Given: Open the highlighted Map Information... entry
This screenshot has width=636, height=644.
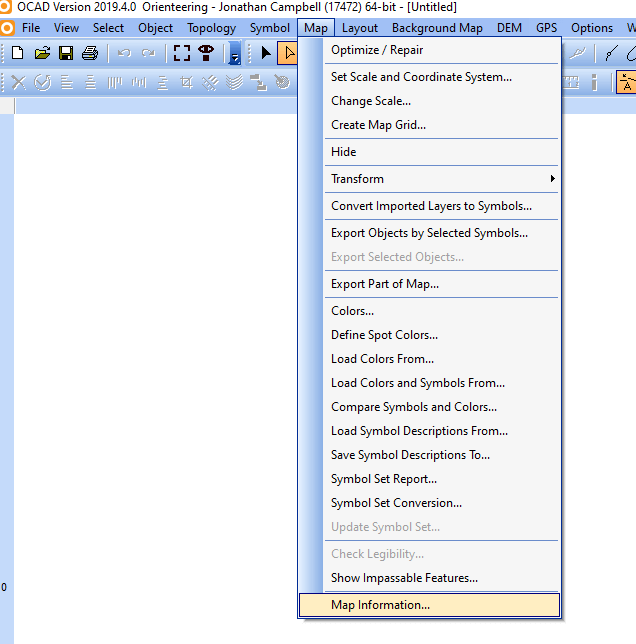Looking at the screenshot, I should tap(429, 605).
